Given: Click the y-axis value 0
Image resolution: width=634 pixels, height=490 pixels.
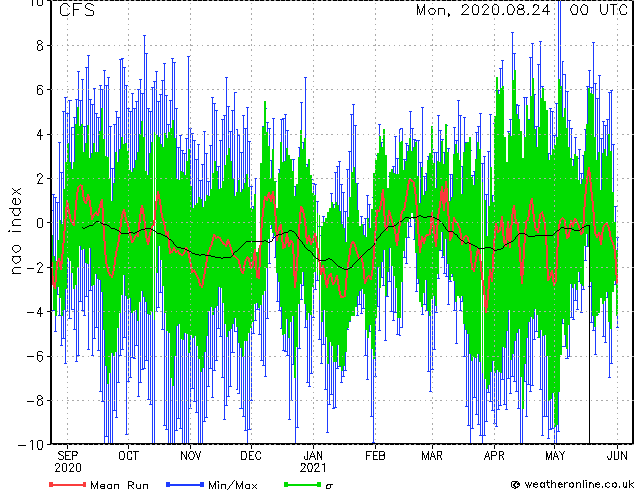Looking at the screenshot, I should [x=40, y=223].
